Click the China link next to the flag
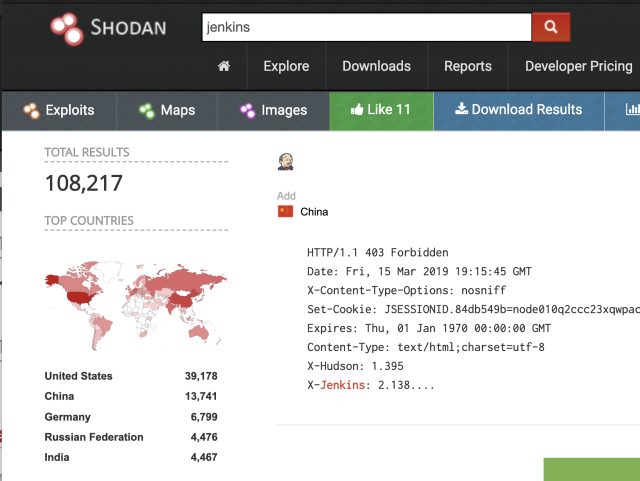640x481 pixels. pyautogui.click(x=314, y=212)
